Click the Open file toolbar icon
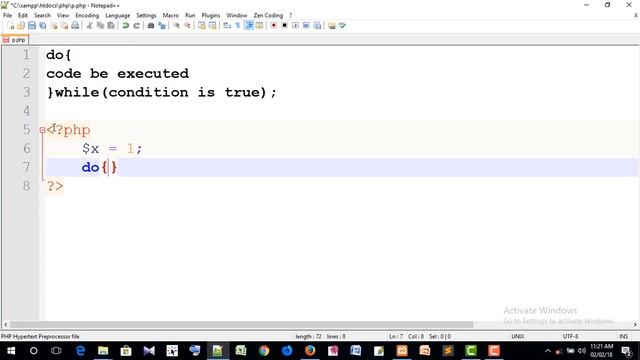The height and width of the screenshot is (360, 640). tap(21, 26)
